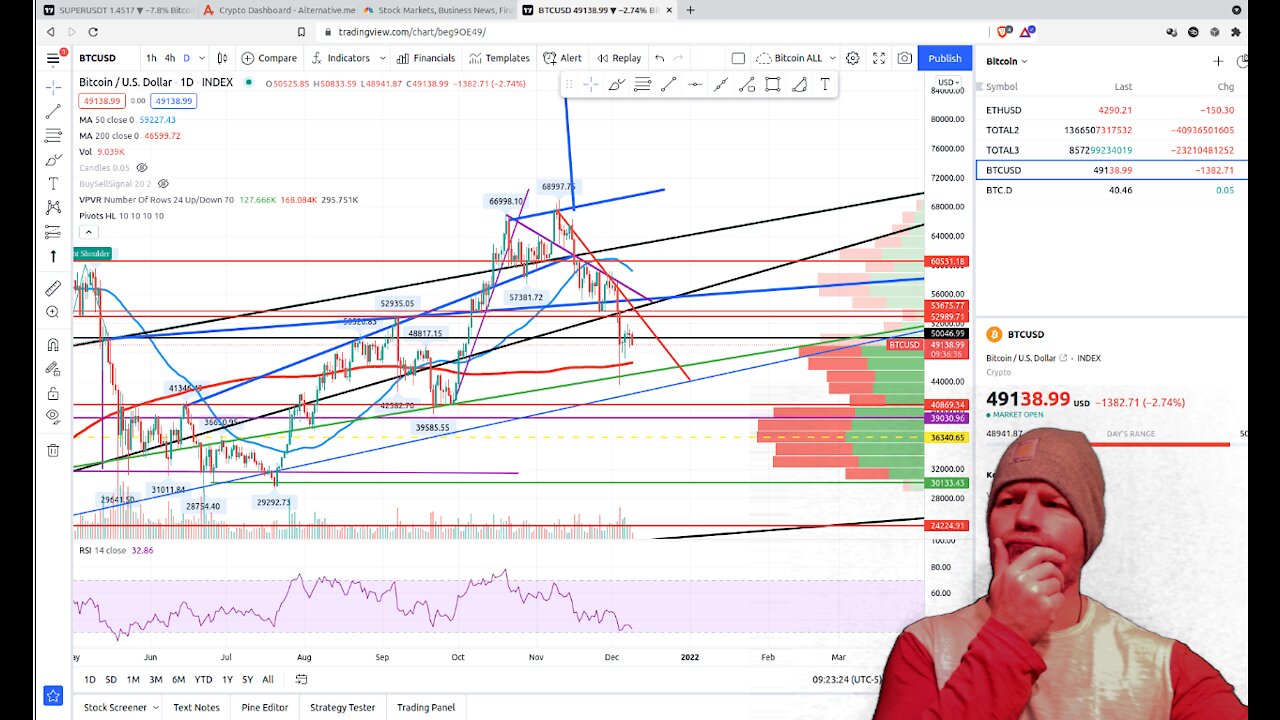Open chart settings gear

click(853, 58)
